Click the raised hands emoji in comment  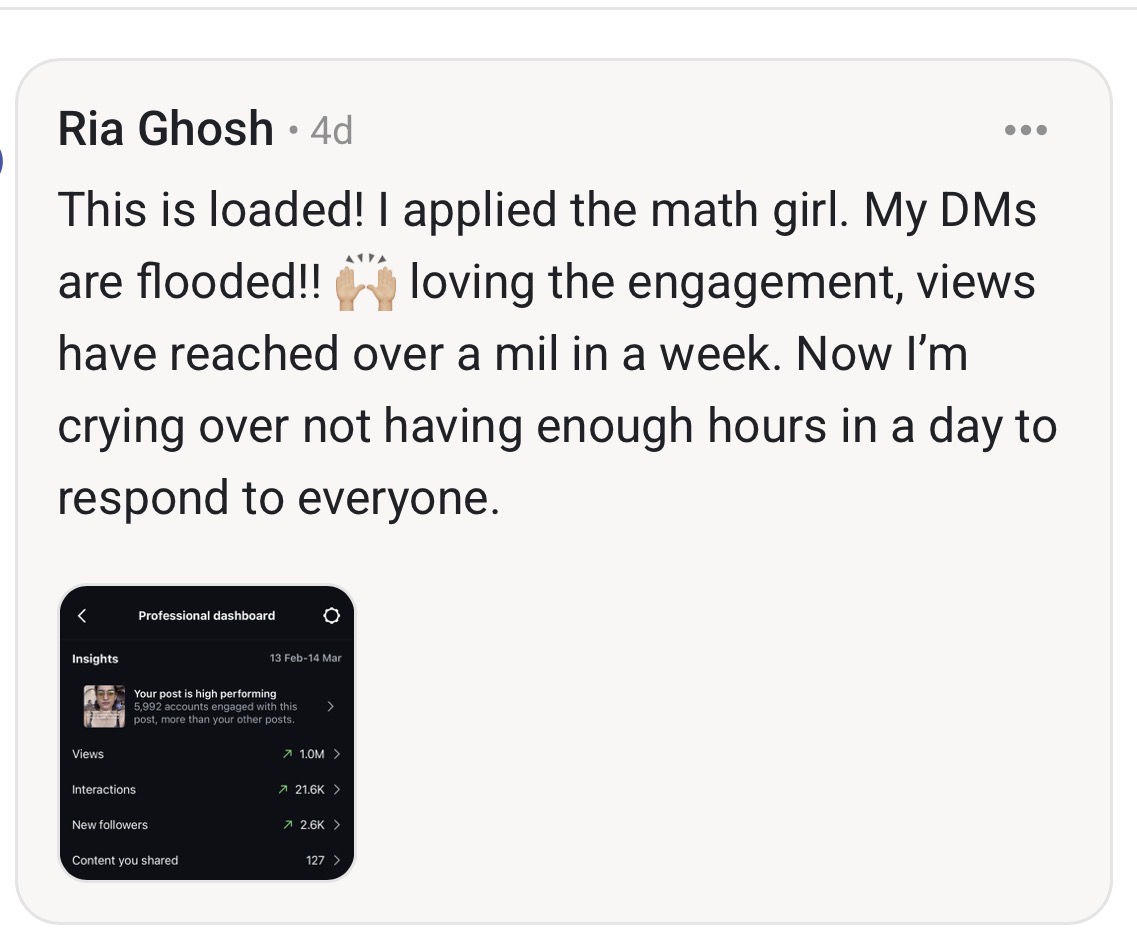(x=366, y=282)
